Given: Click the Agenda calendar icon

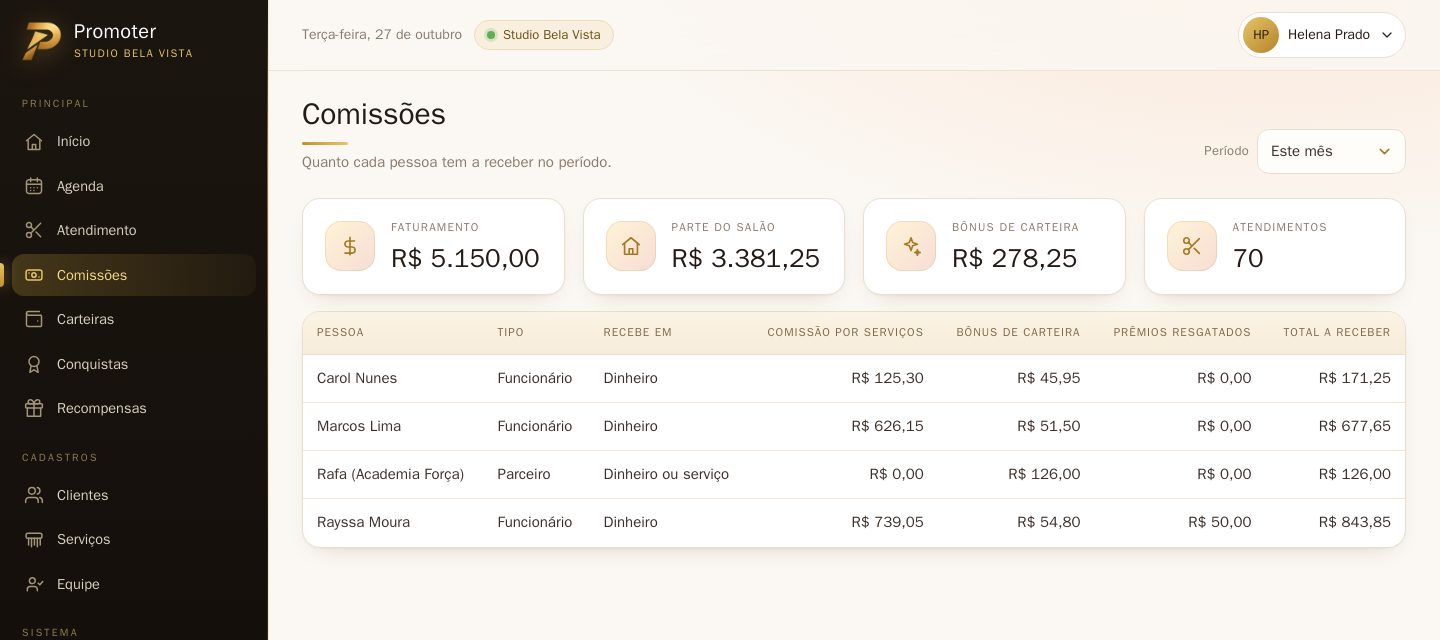Looking at the screenshot, I should (x=34, y=186).
